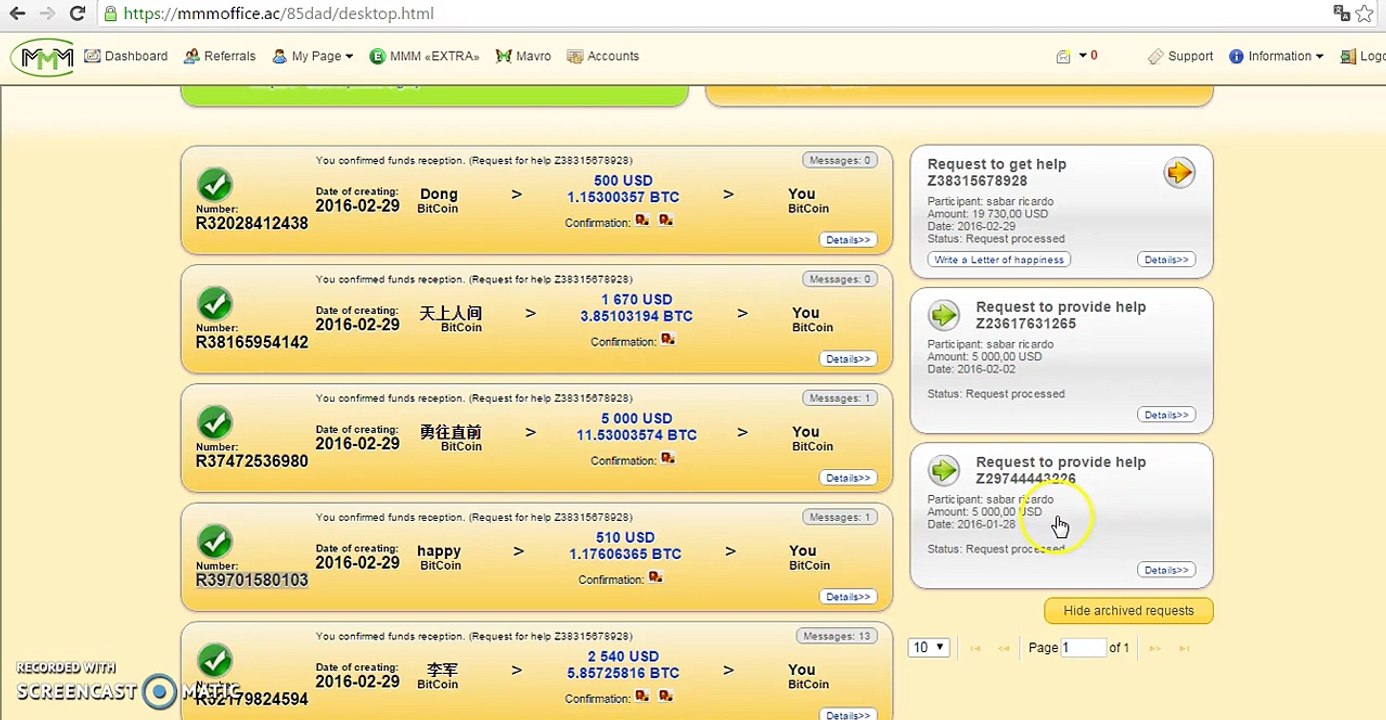
Task: Open the Support menu item
Action: coord(1180,56)
